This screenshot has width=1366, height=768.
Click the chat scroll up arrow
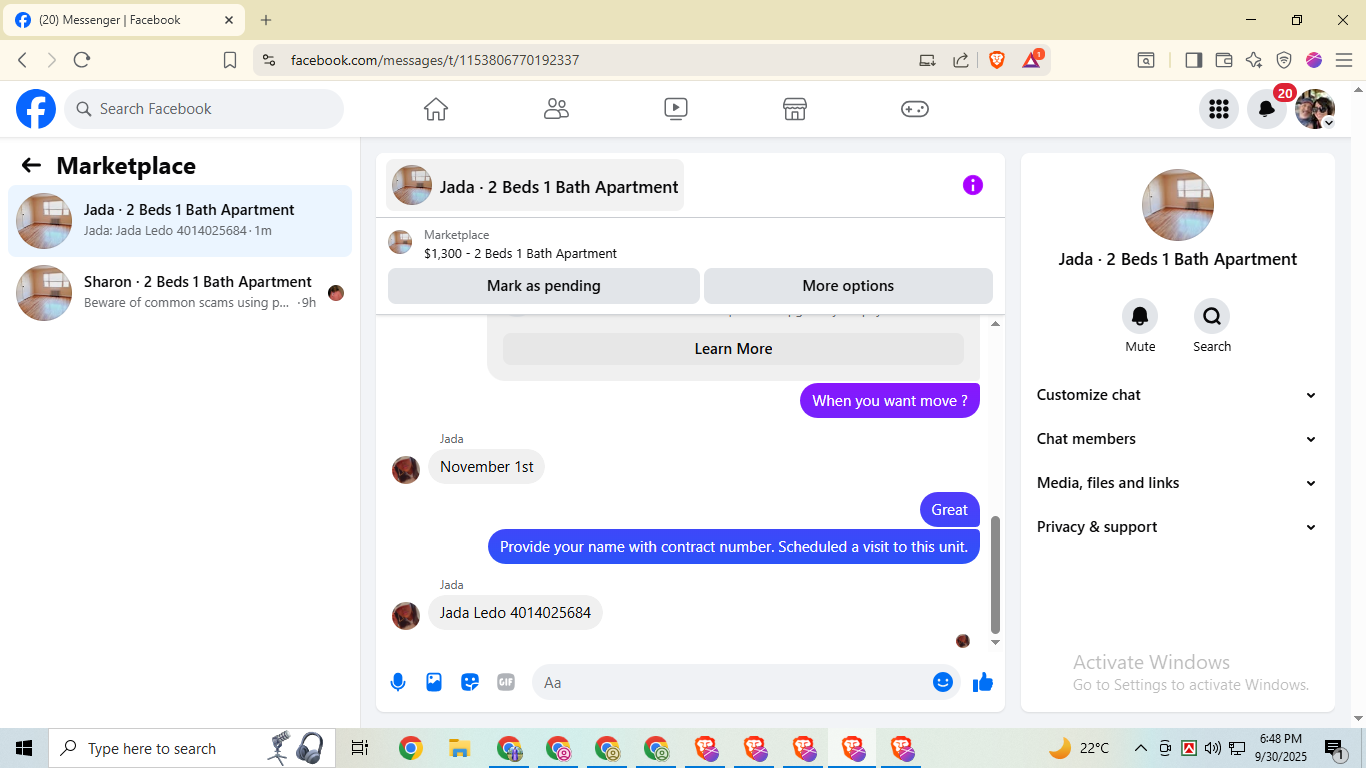click(995, 324)
